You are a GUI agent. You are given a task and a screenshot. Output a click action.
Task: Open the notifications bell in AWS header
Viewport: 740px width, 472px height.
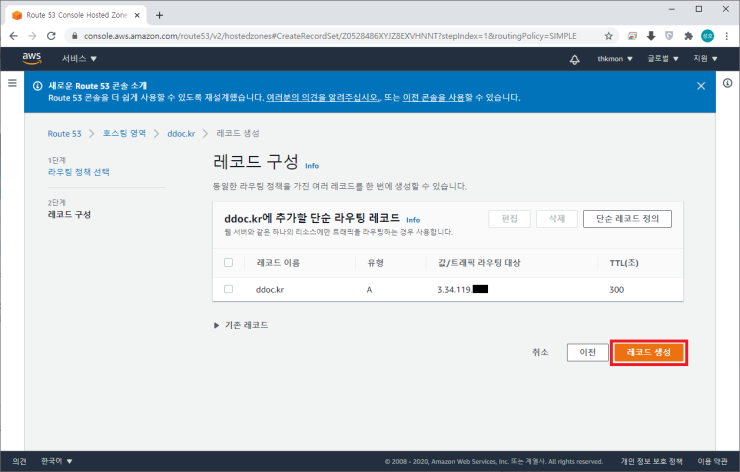(x=574, y=60)
